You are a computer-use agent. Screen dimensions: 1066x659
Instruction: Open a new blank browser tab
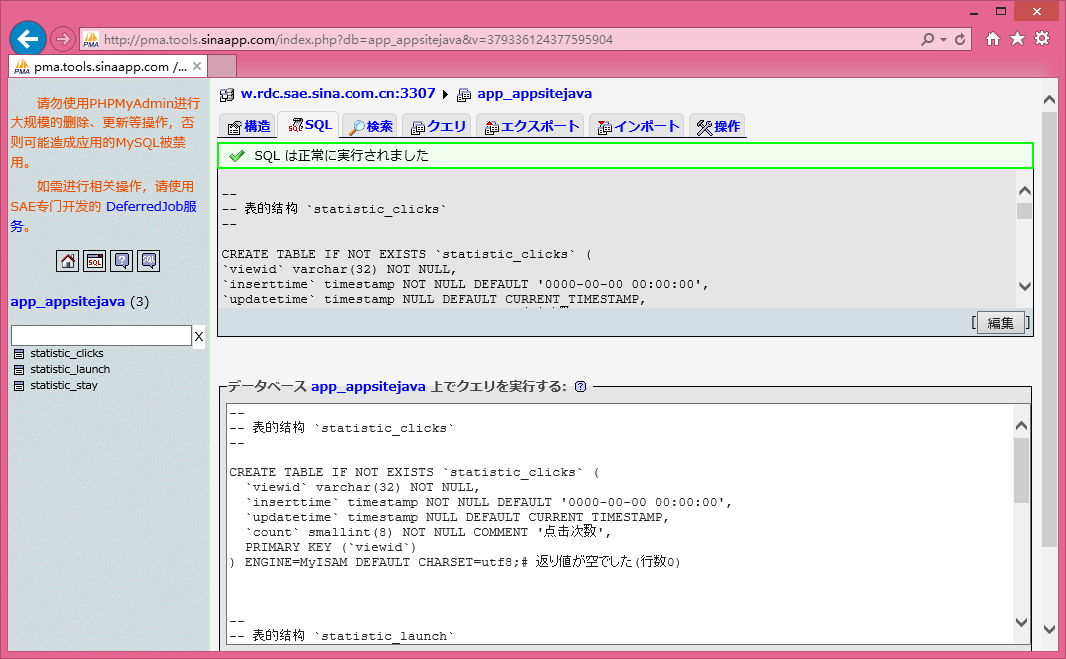[x=222, y=66]
